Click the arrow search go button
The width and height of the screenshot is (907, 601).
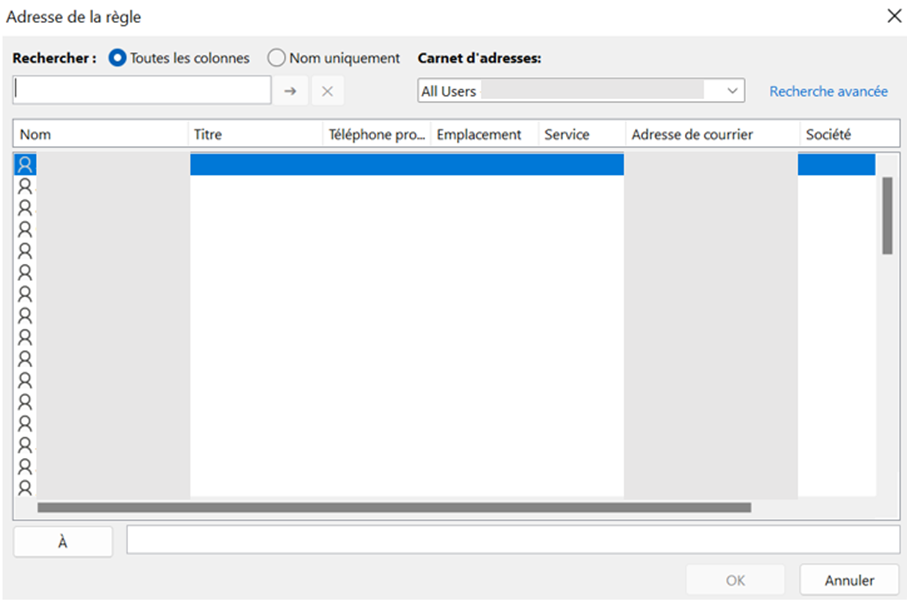click(290, 91)
